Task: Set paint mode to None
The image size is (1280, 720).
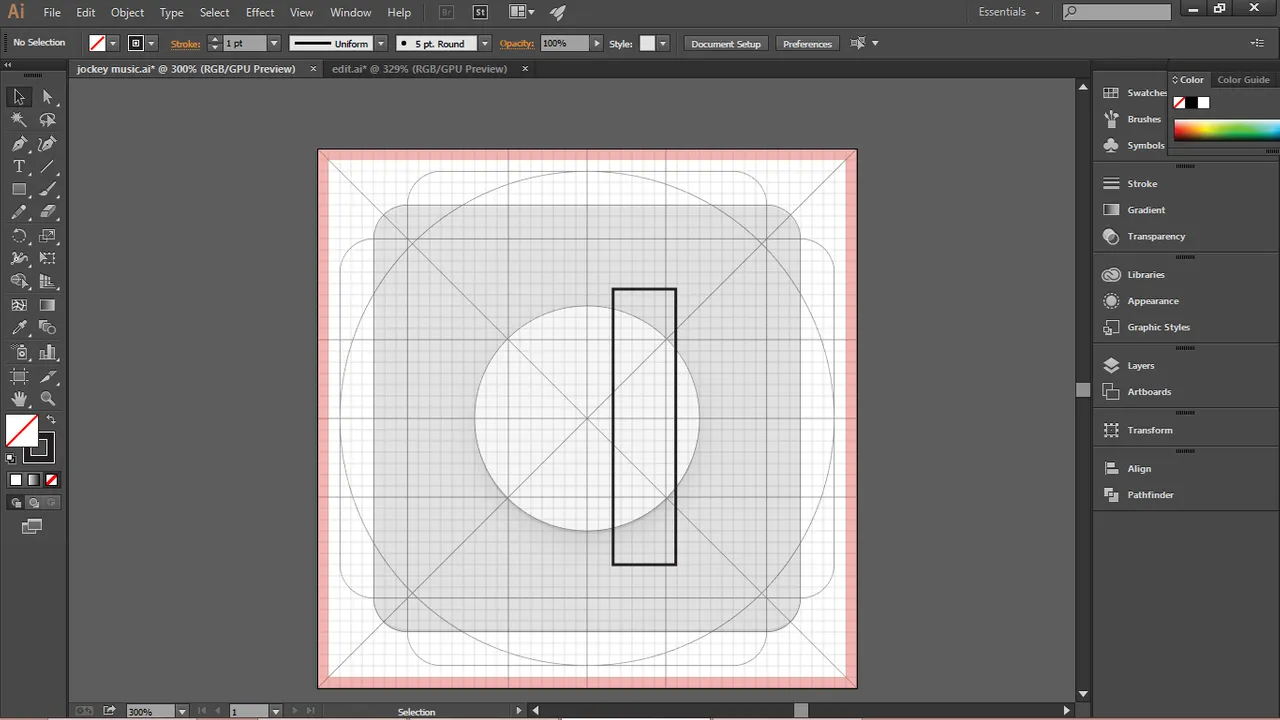Action: point(52,480)
